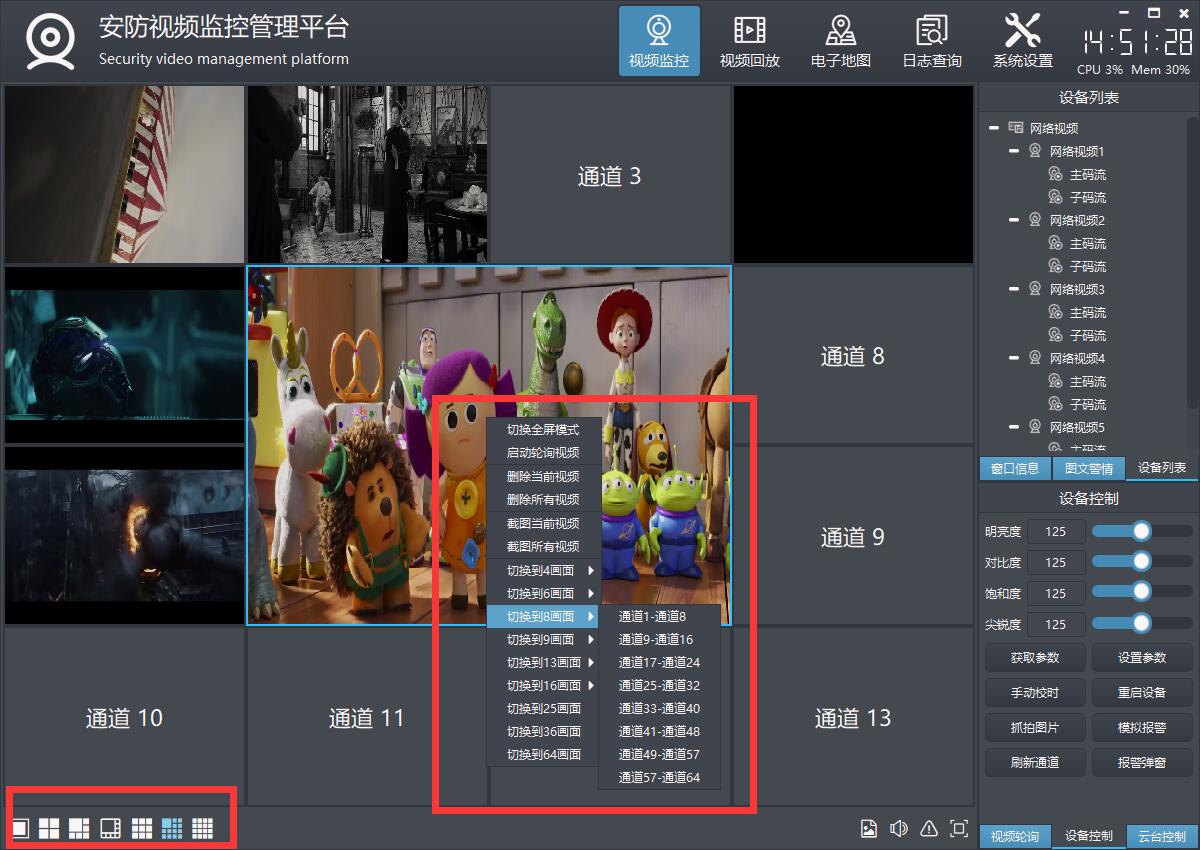Open 系统设置 system settings

coord(1022,41)
